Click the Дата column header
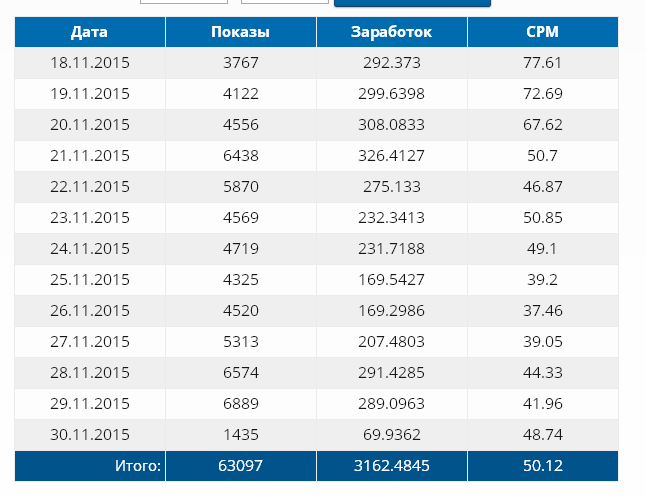The height and width of the screenshot is (497, 646). (x=89, y=32)
